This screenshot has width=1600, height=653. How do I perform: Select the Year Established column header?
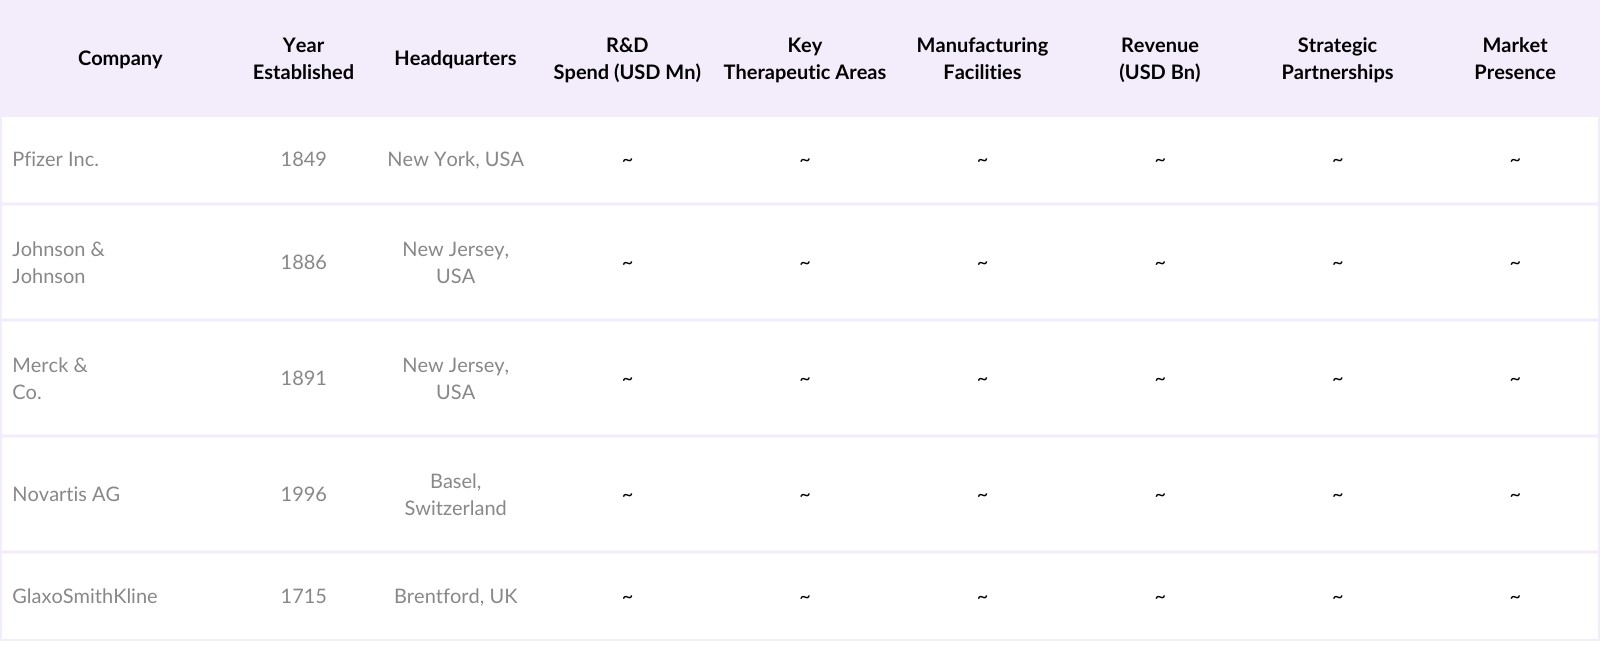303,58
